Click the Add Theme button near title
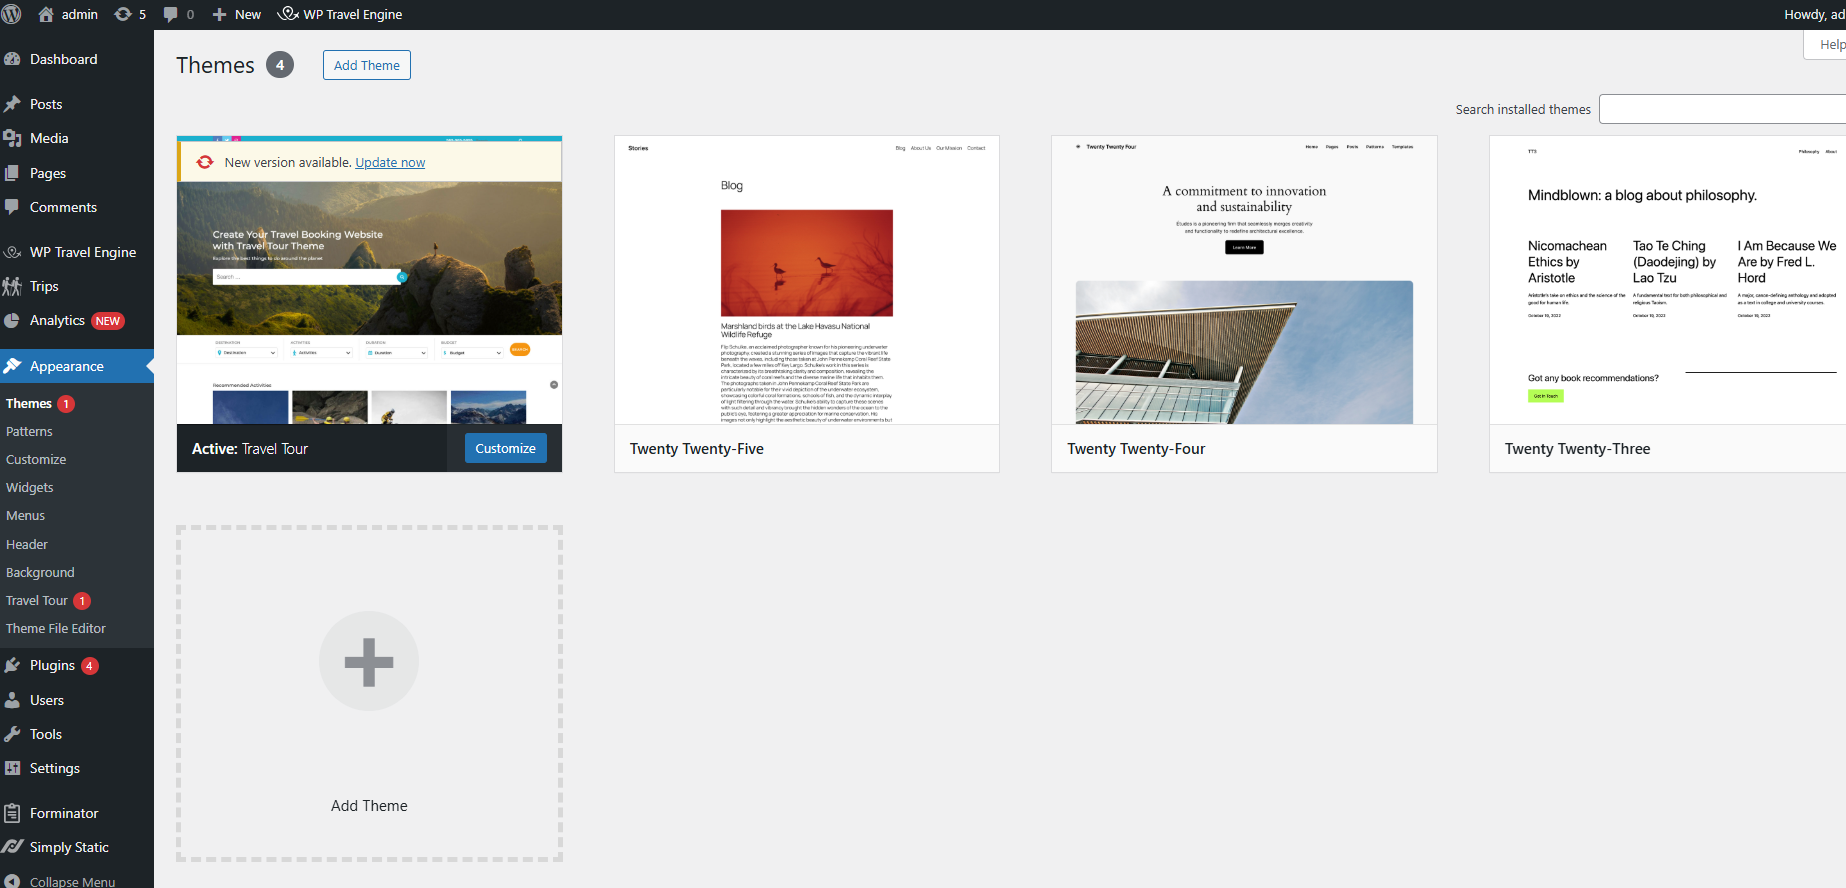1846x888 pixels. (x=366, y=65)
